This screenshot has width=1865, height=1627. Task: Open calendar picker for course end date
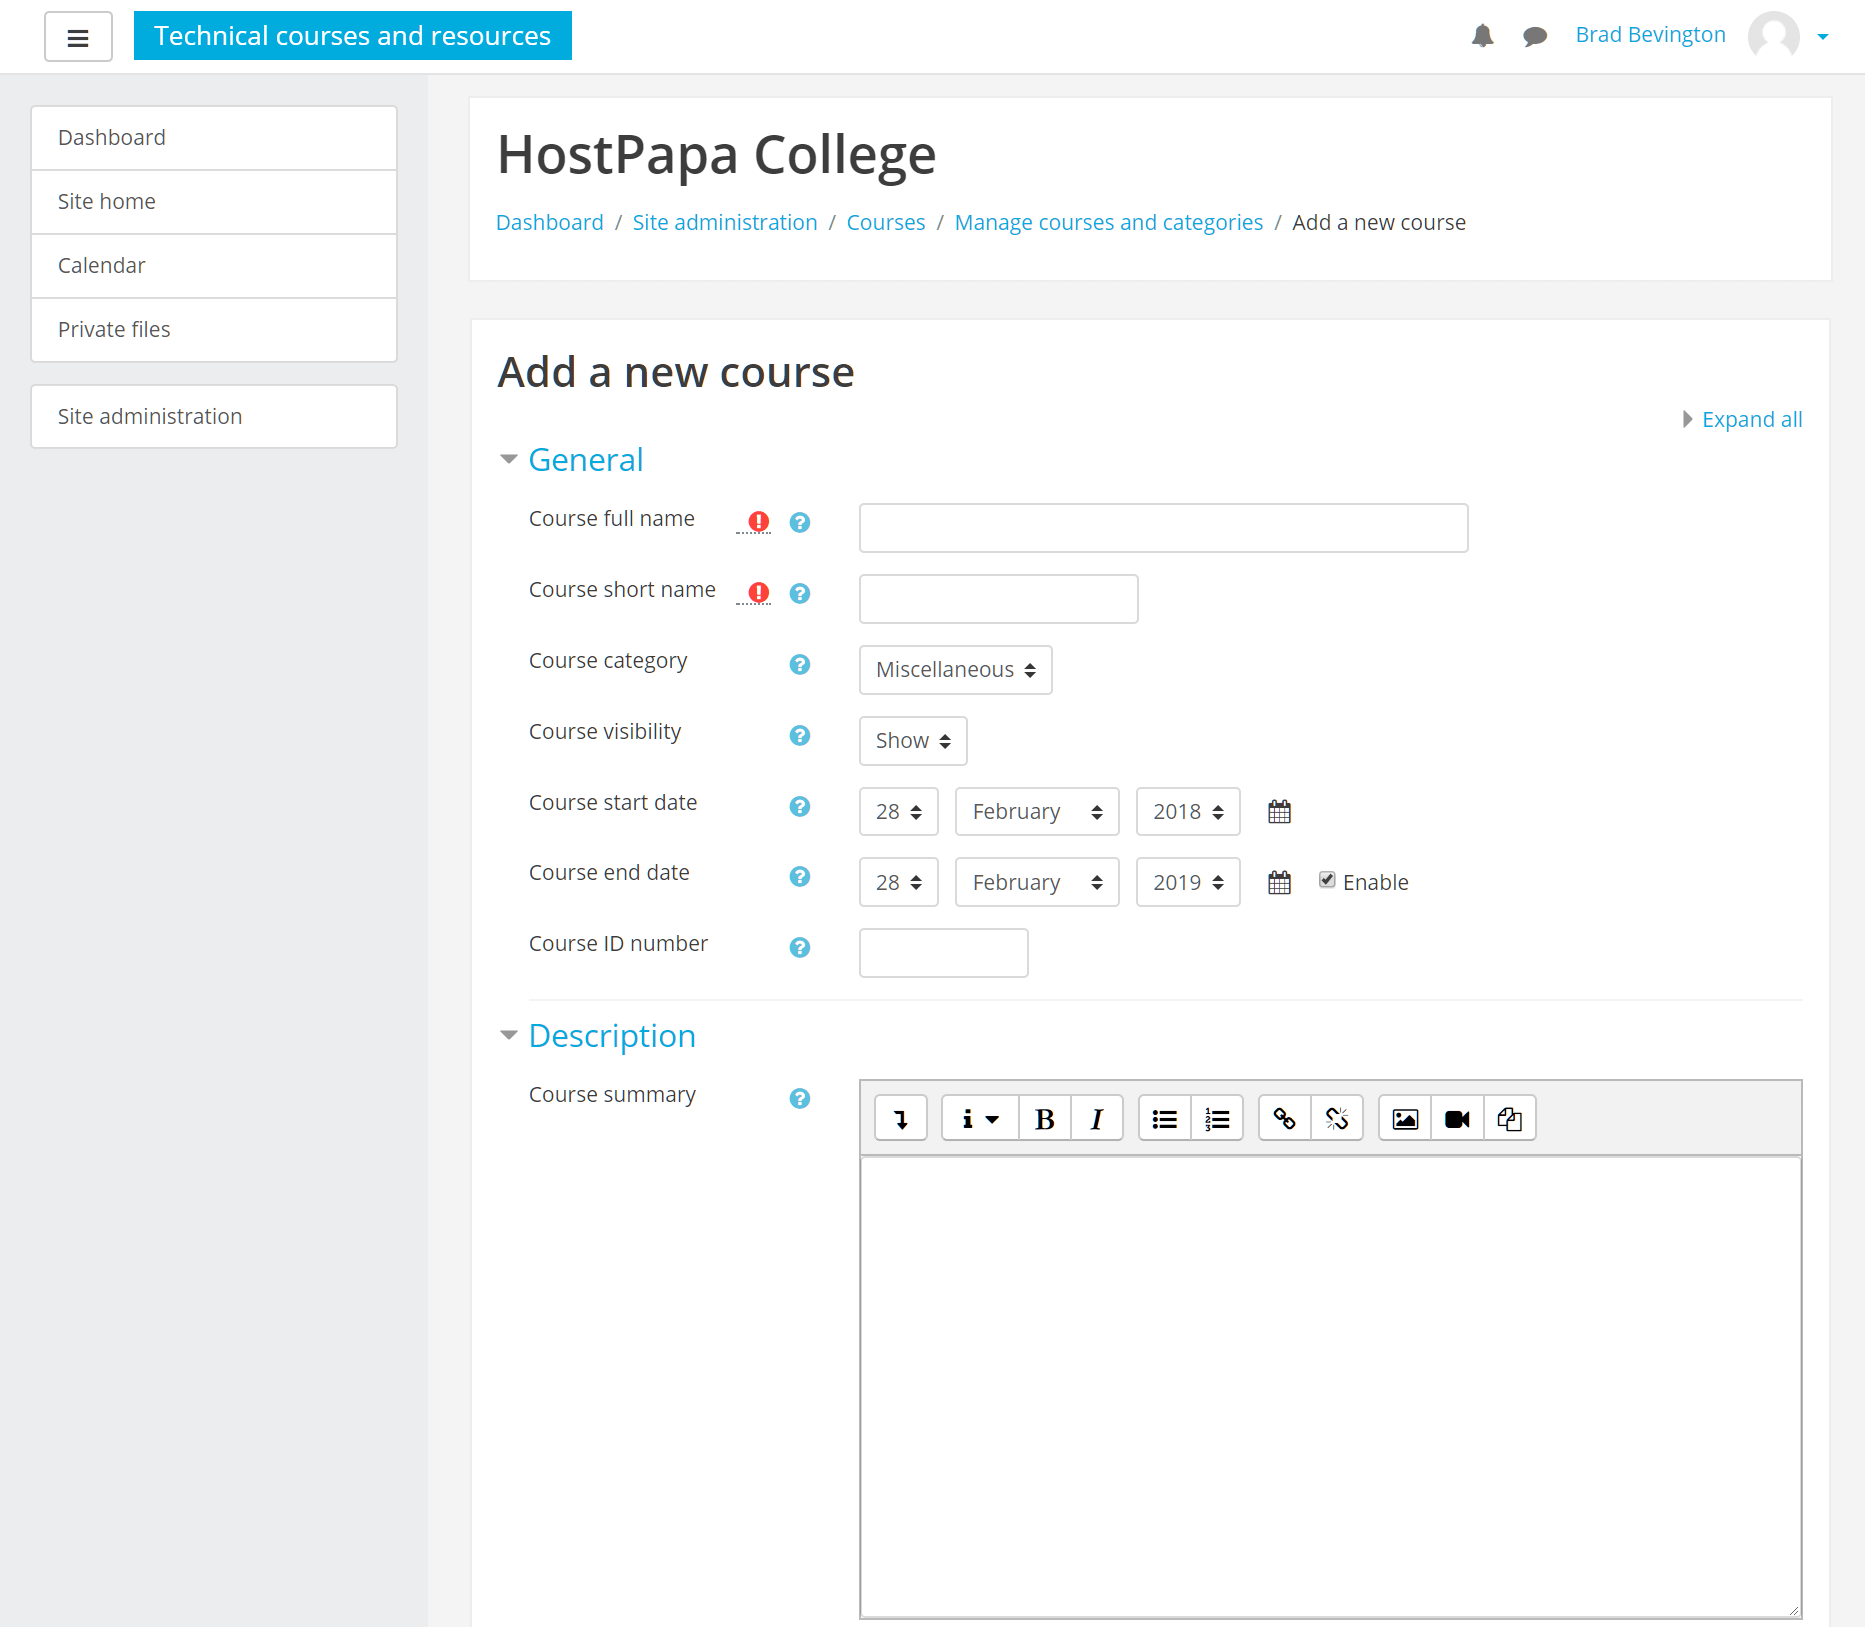click(x=1279, y=882)
